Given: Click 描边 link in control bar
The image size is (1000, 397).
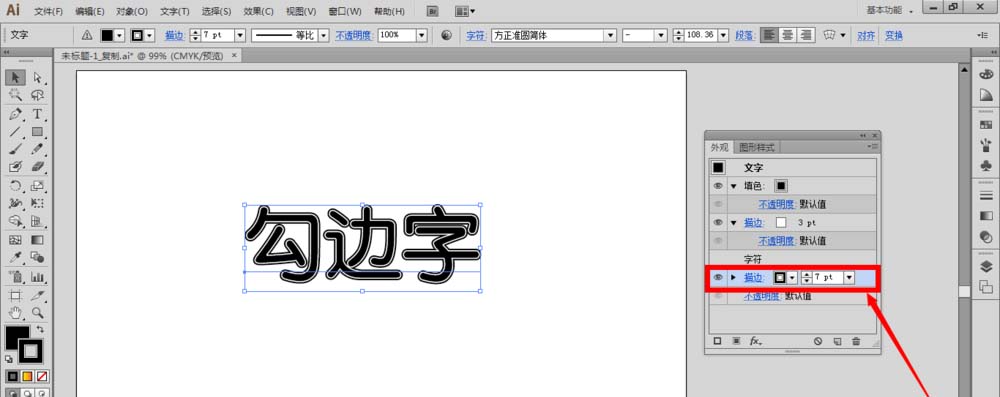Looking at the screenshot, I should [x=175, y=36].
